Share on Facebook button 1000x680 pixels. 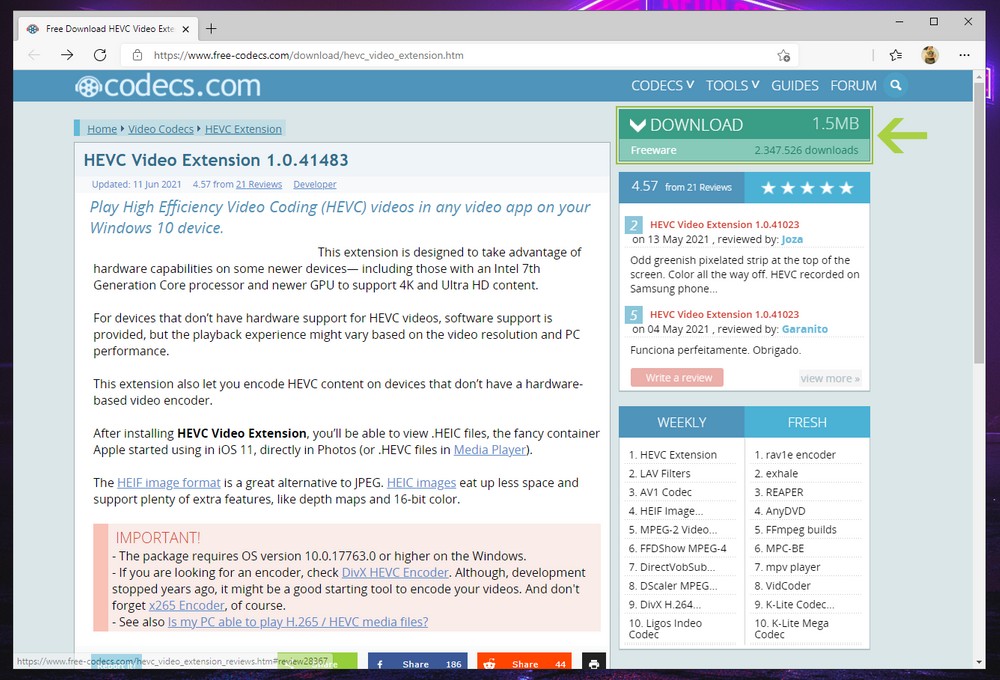(417, 663)
